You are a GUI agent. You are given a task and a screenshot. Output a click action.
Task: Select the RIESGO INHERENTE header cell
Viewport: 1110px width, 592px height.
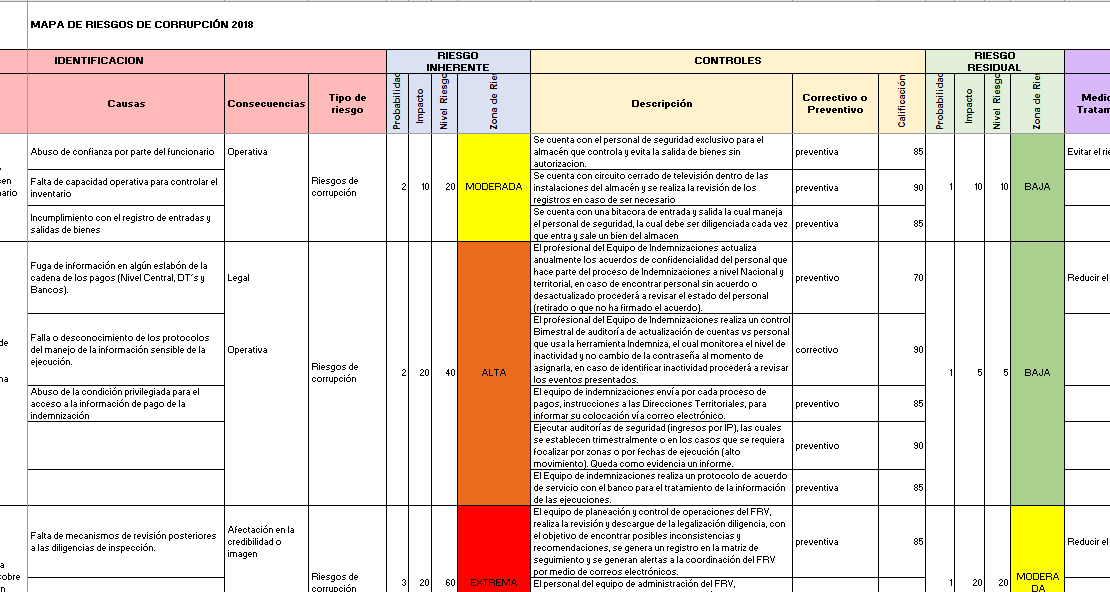(x=458, y=62)
